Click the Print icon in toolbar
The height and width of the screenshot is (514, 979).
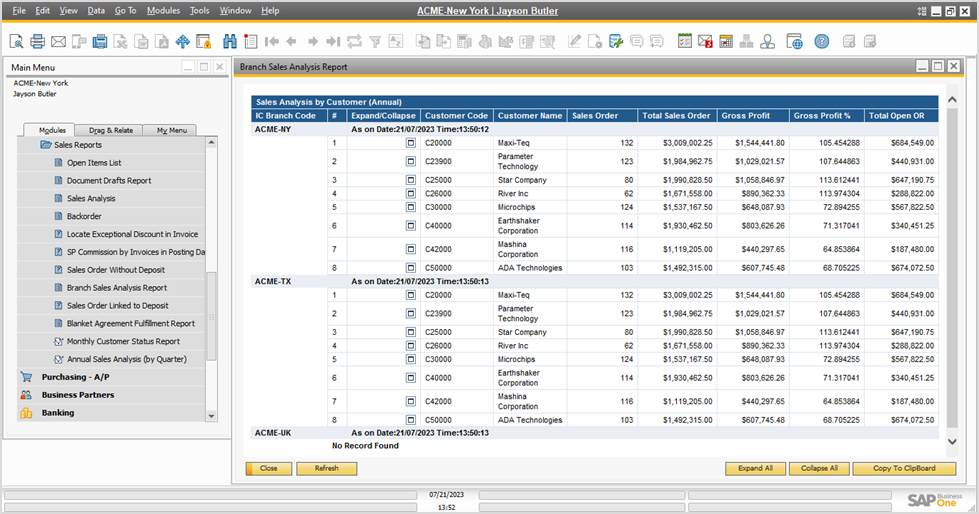pos(37,41)
